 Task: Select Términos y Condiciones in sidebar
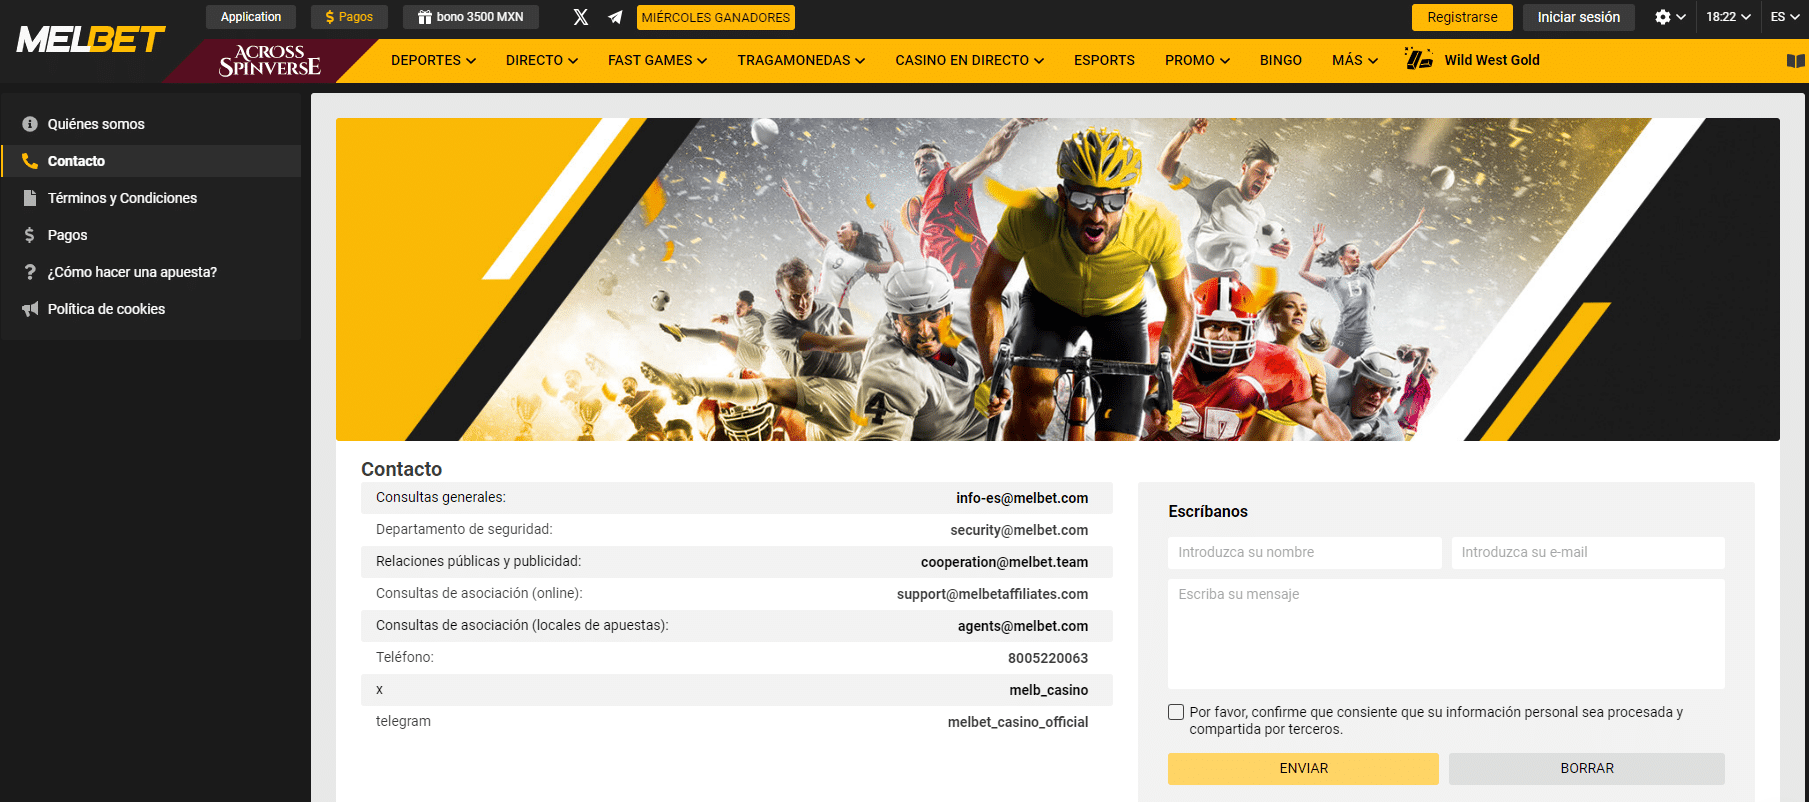122,198
